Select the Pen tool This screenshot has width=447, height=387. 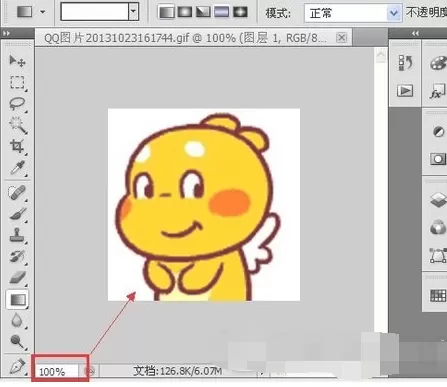click(17, 366)
